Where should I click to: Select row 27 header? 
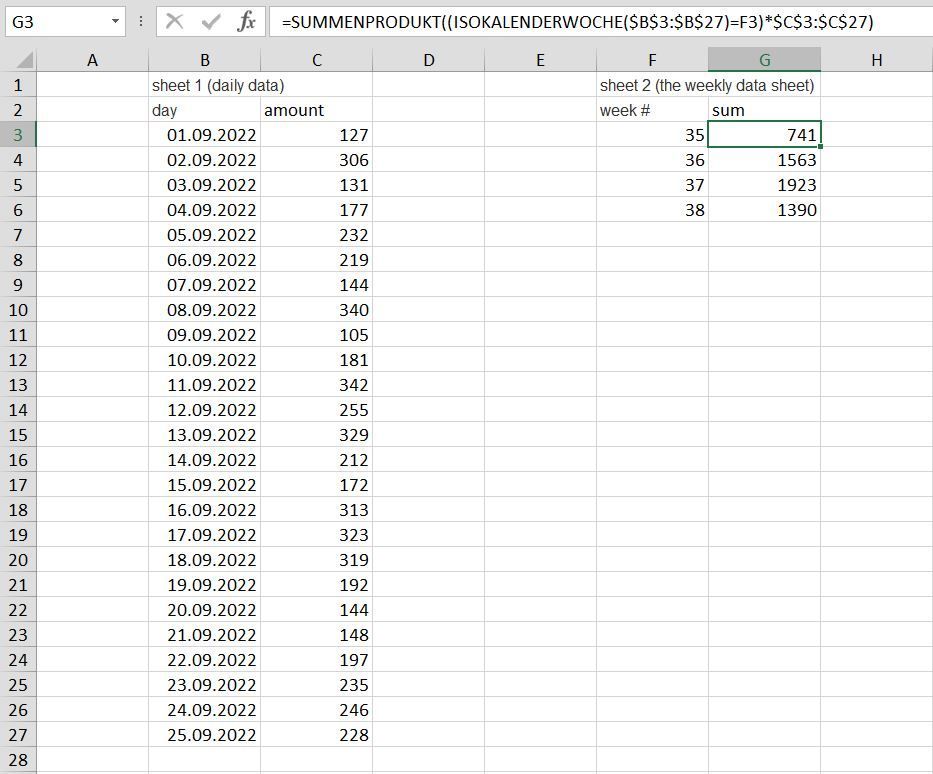pos(18,735)
